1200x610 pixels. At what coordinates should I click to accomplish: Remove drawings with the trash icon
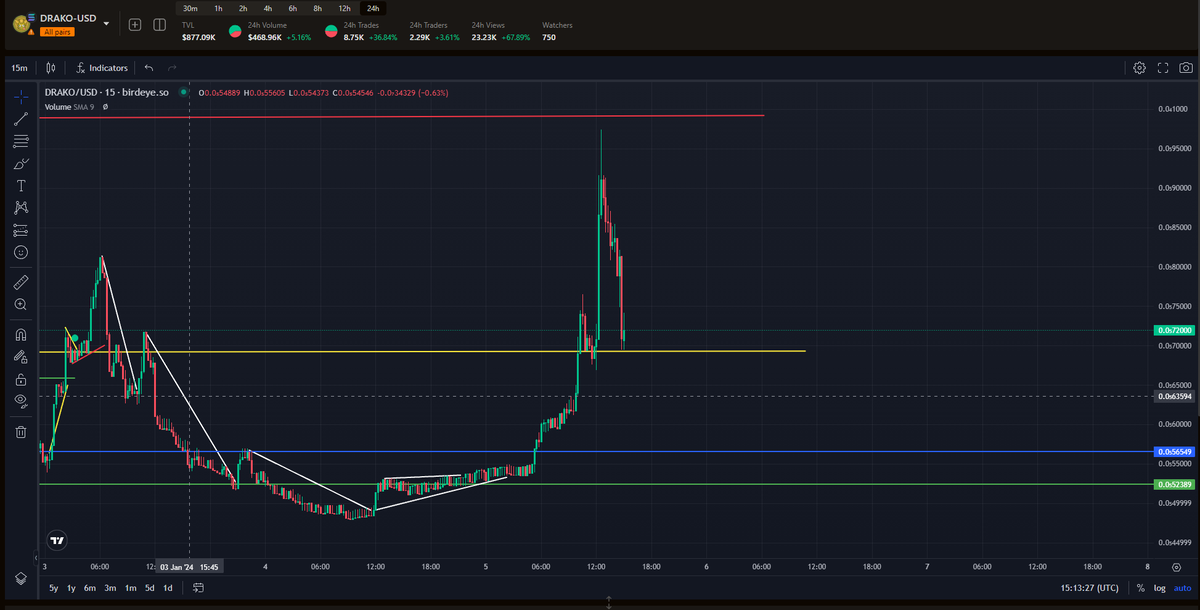(21, 432)
